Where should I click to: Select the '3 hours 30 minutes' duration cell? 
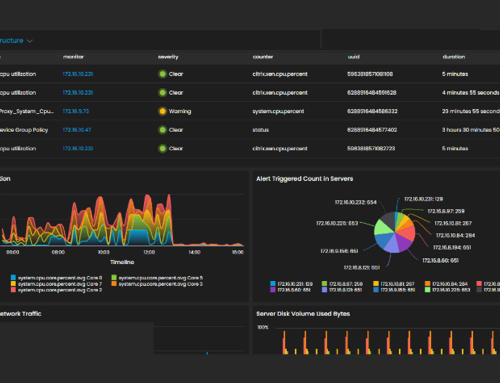pyautogui.click(x=471, y=130)
